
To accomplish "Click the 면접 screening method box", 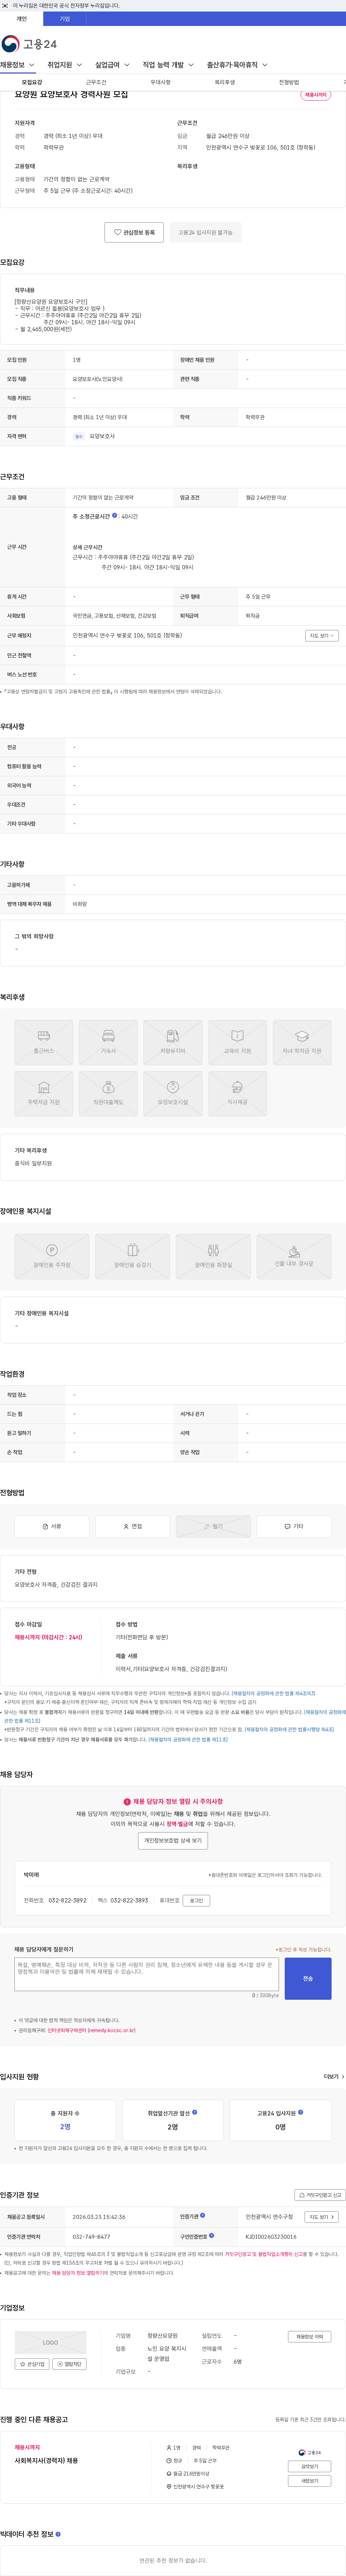I will click(132, 1526).
